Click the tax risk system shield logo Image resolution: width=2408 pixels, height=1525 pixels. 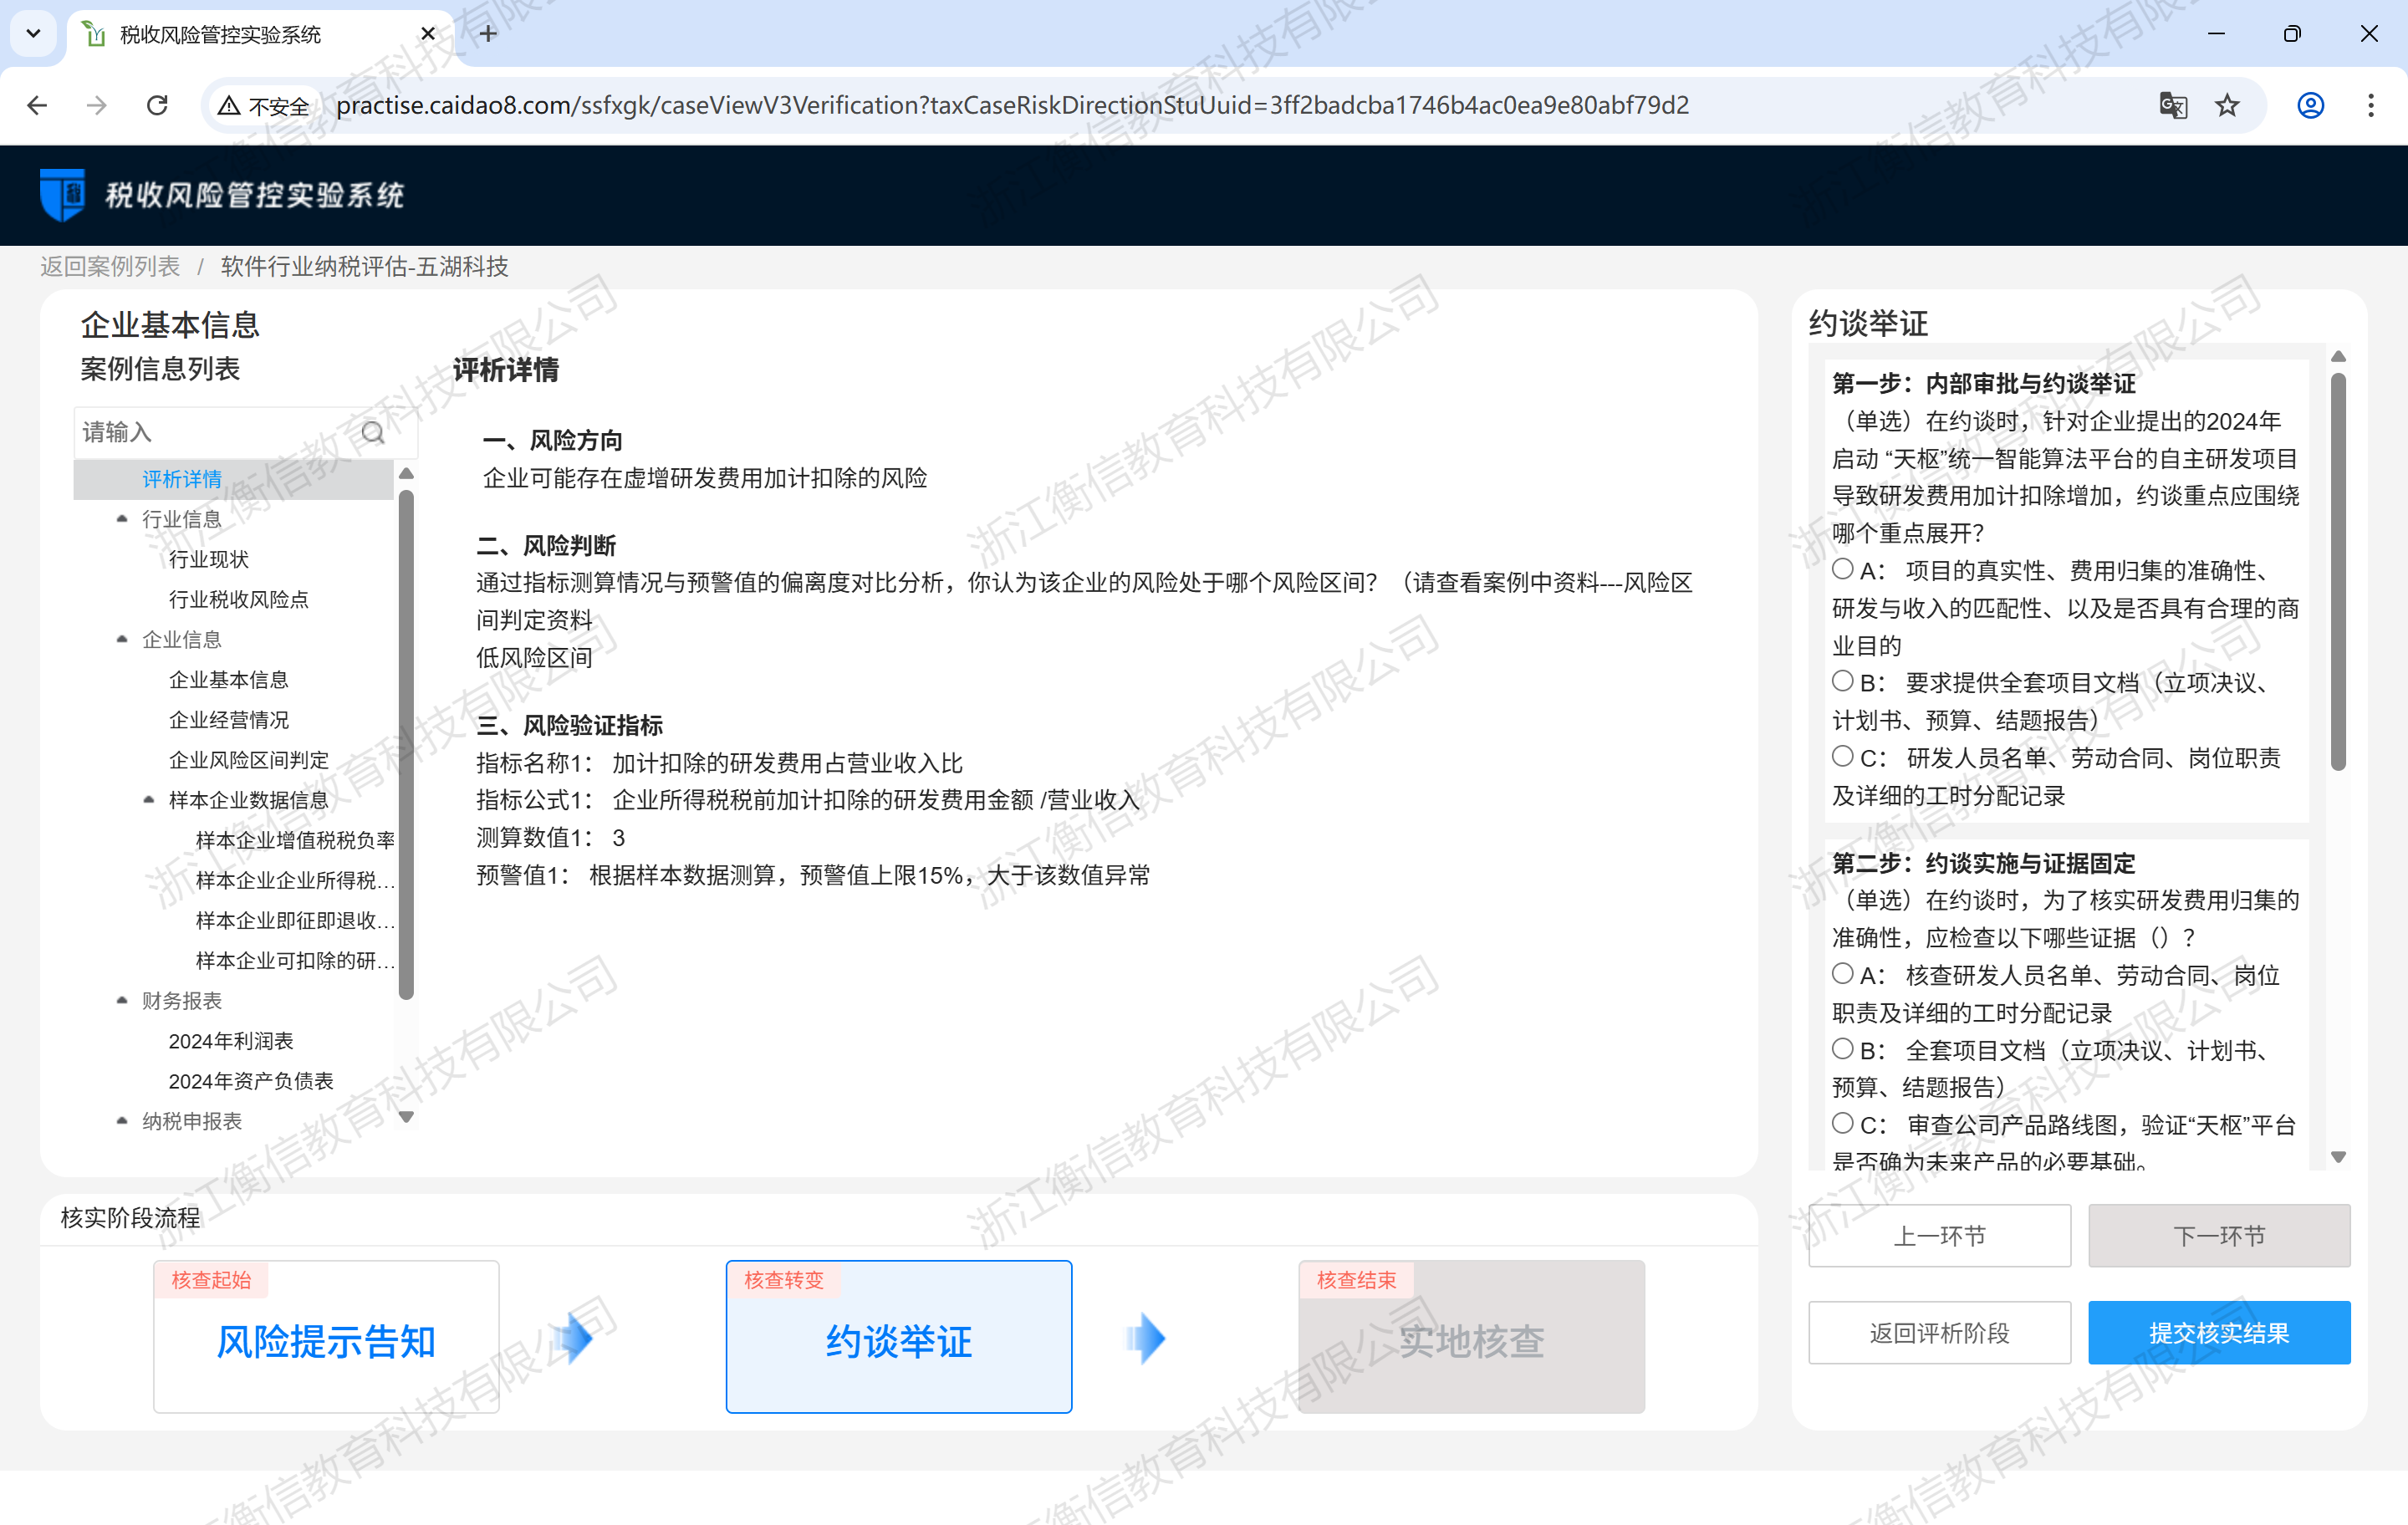(62, 194)
